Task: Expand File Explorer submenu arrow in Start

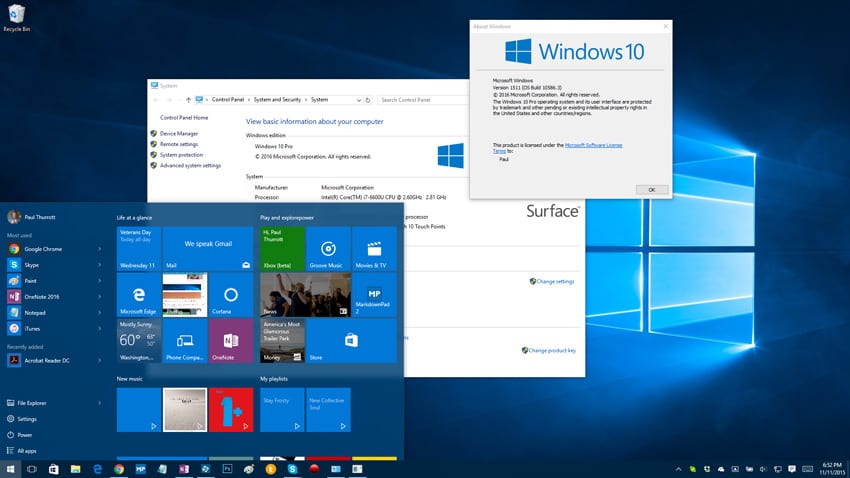Action: click(x=100, y=403)
